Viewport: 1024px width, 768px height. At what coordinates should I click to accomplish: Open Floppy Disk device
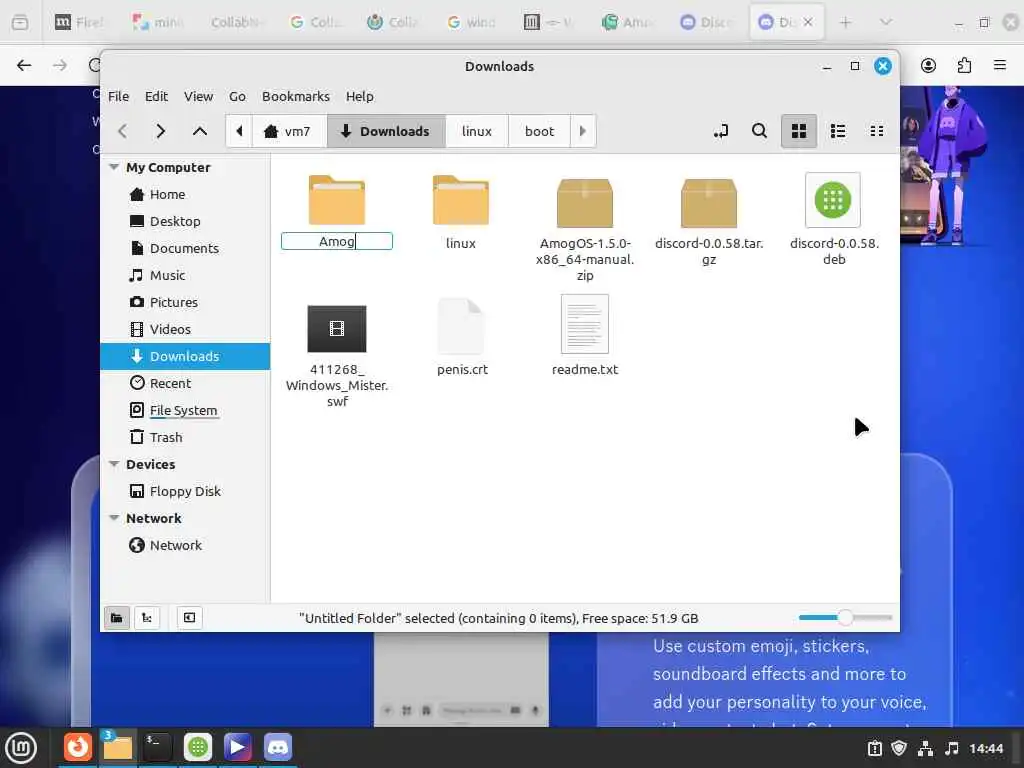[185, 491]
